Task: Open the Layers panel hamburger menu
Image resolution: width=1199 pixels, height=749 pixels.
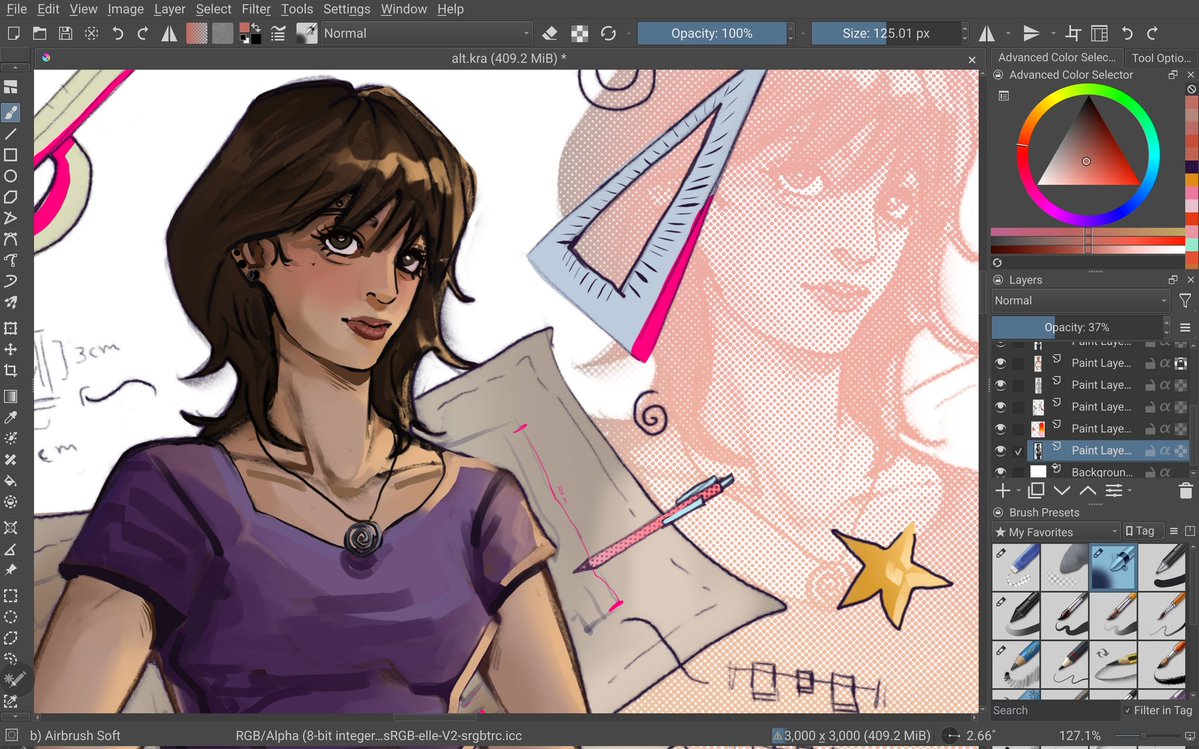Action: [1185, 327]
